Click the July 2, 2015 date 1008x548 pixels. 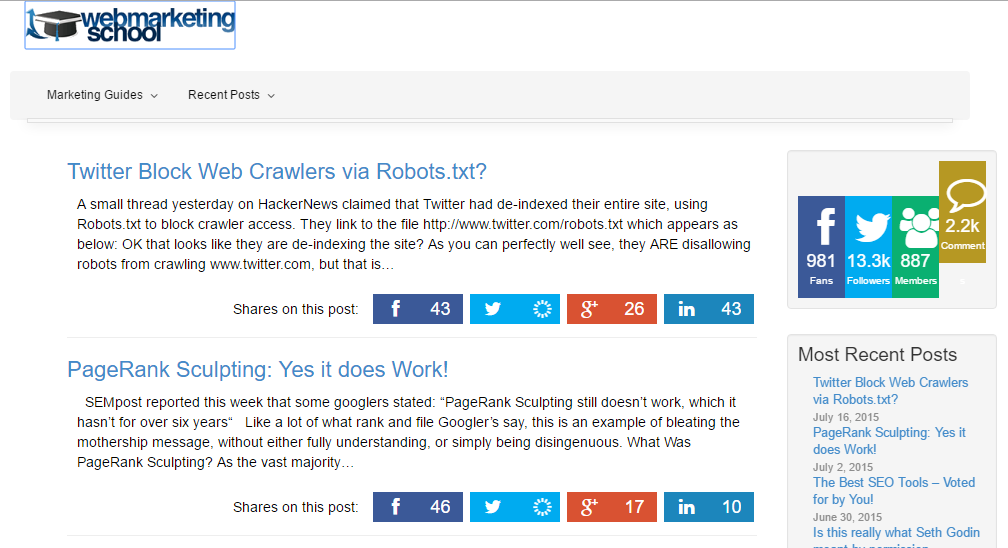pyautogui.click(x=843, y=467)
